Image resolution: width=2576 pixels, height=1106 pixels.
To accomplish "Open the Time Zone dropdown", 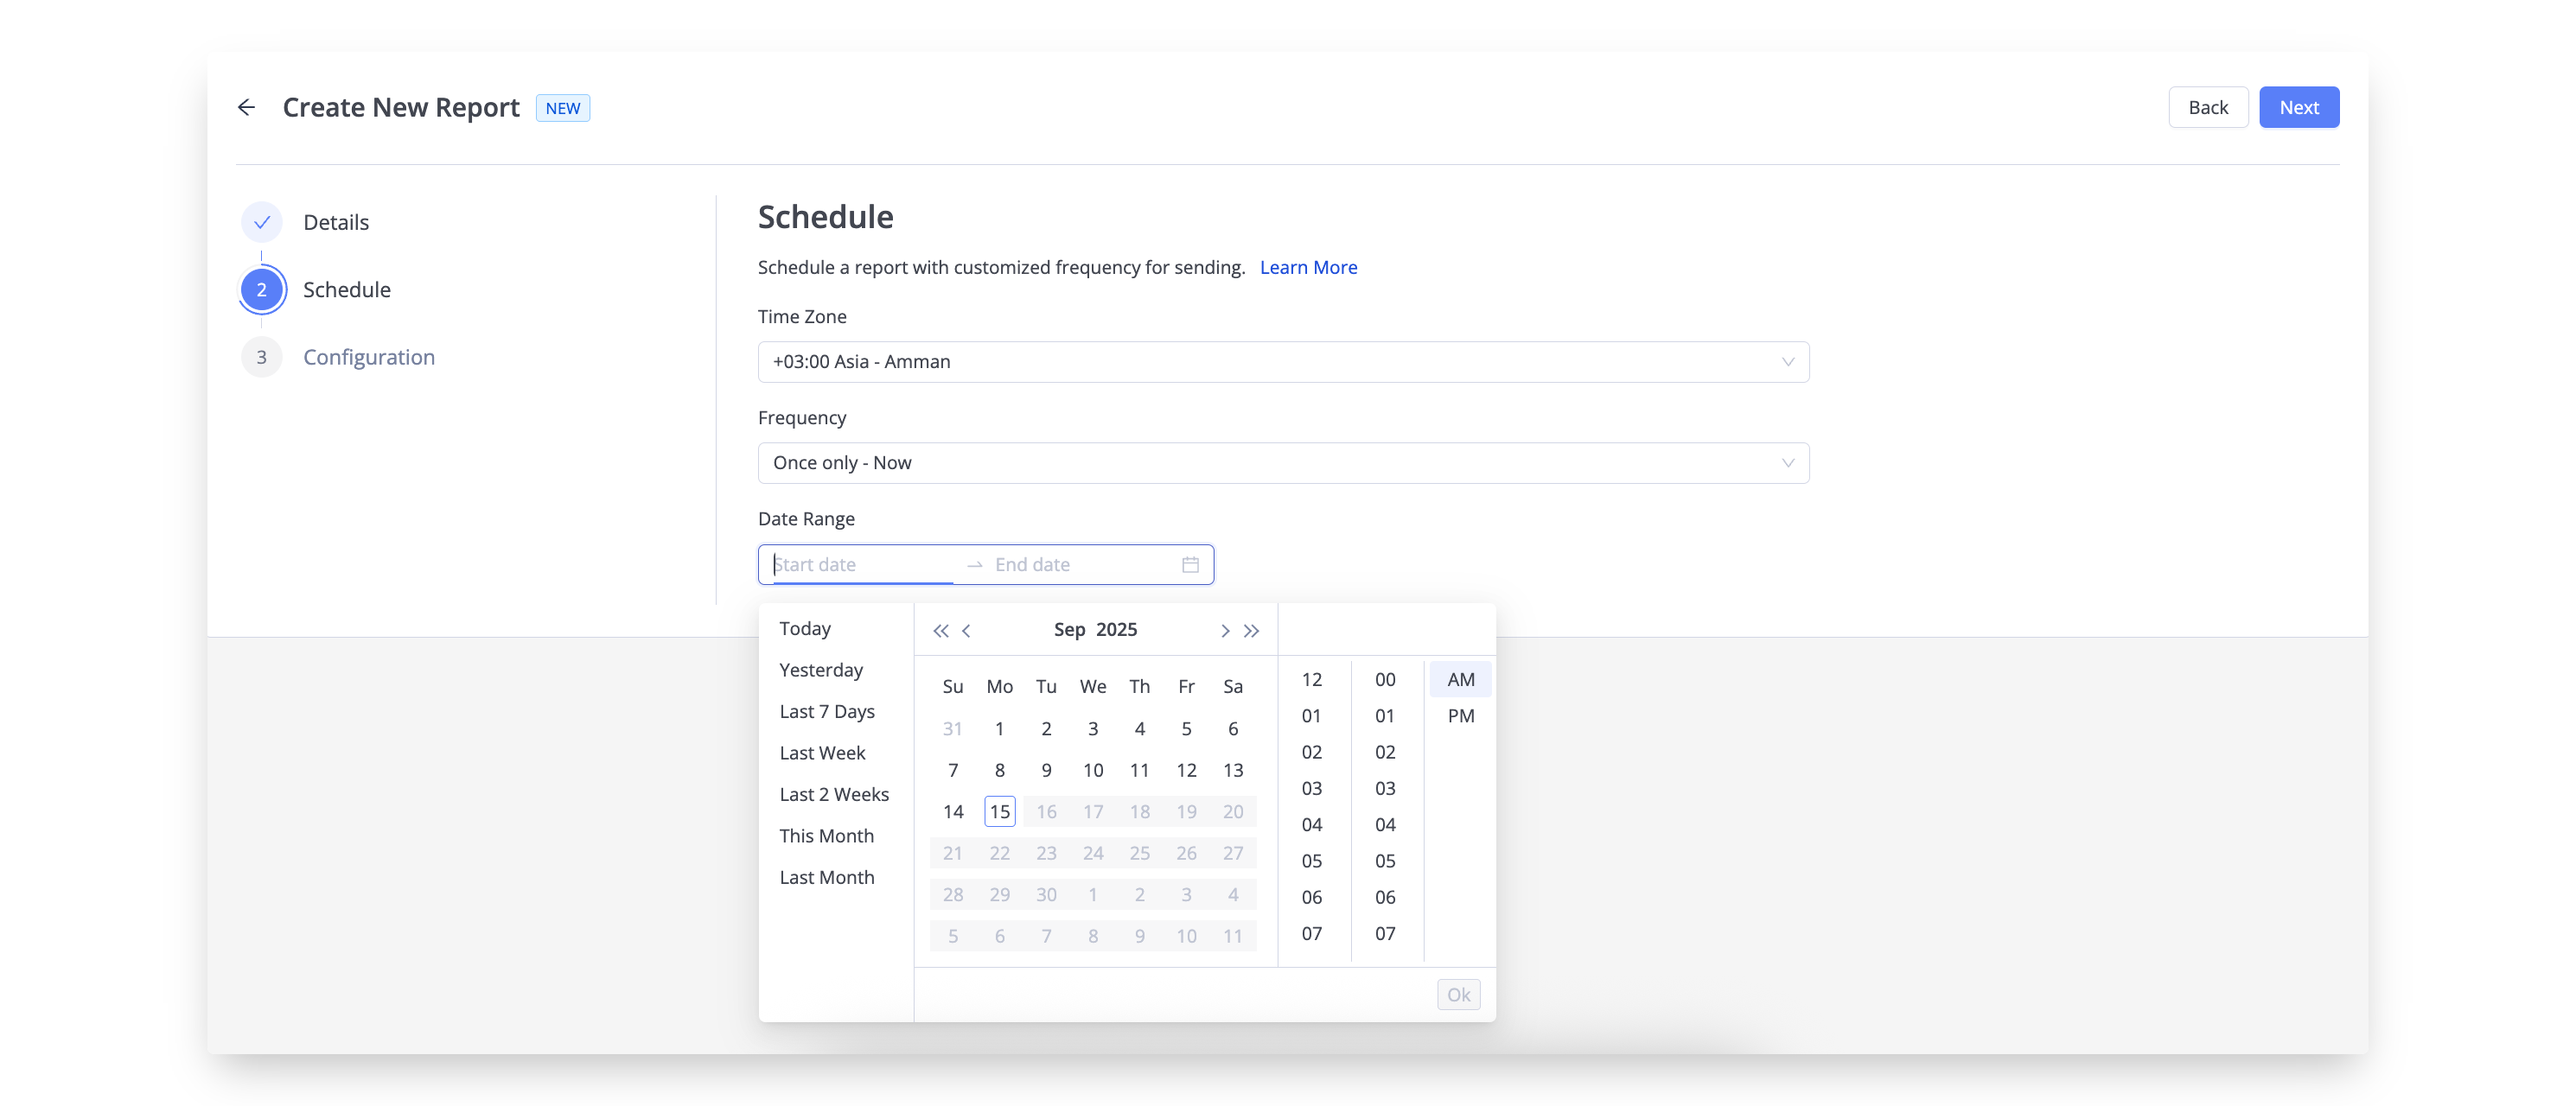I will coord(1283,362).
